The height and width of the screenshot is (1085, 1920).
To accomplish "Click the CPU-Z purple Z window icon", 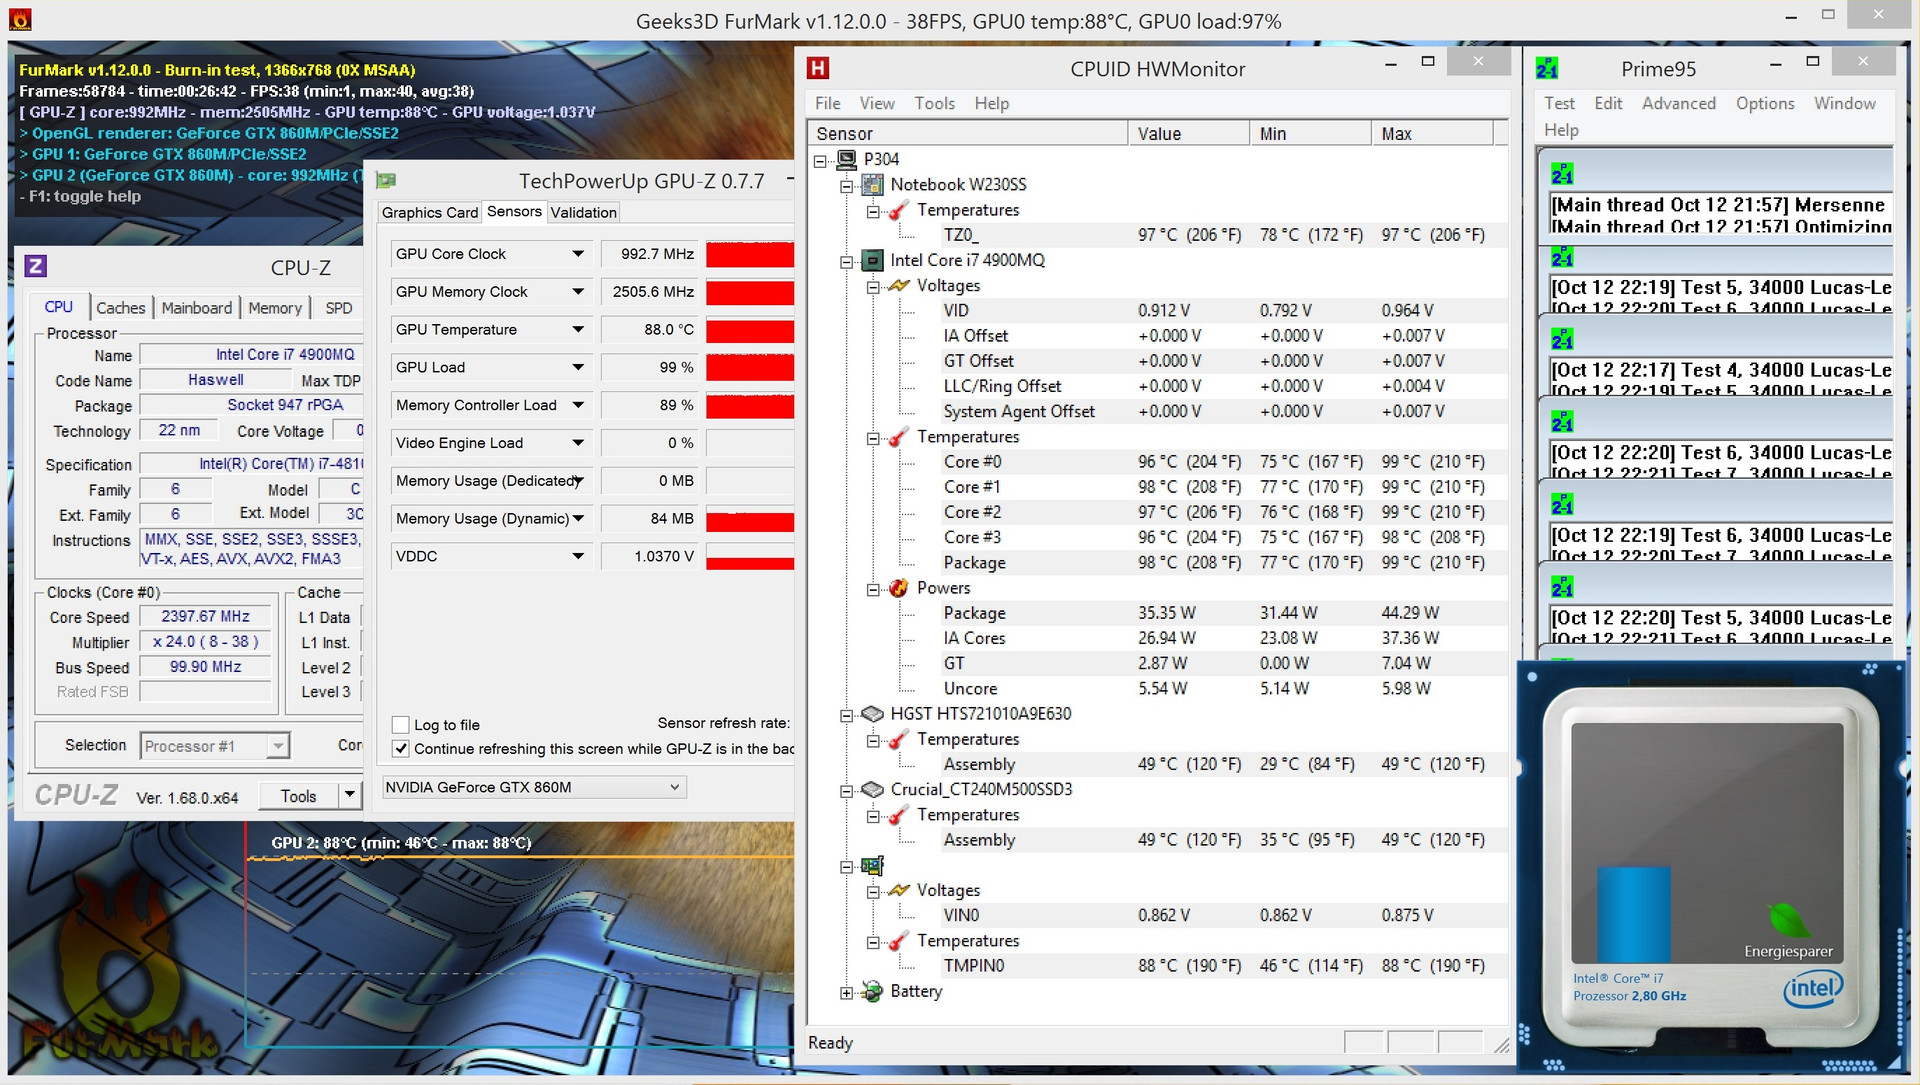I will (35, 266).
